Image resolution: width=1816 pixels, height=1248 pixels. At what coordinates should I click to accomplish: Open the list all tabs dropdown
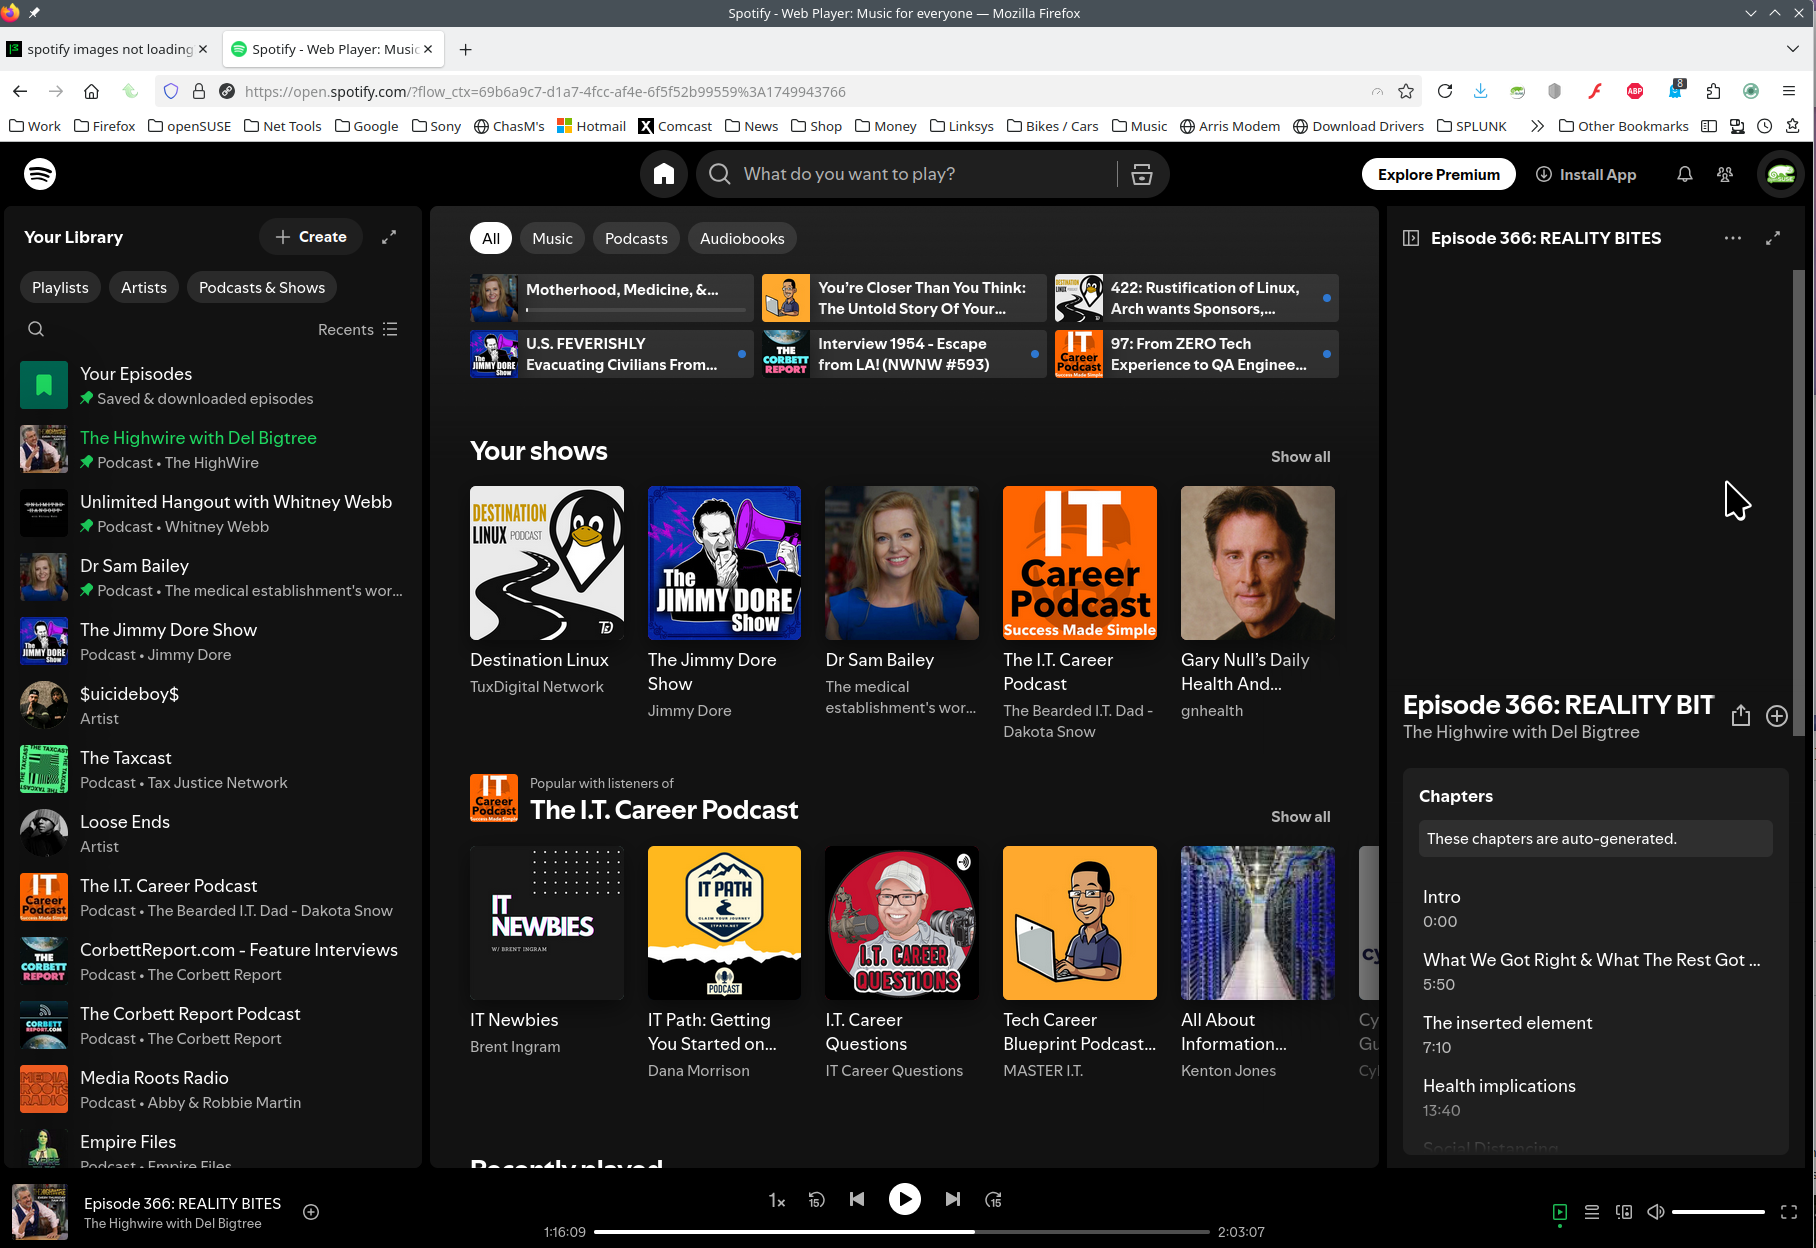tap(1792, 49)
